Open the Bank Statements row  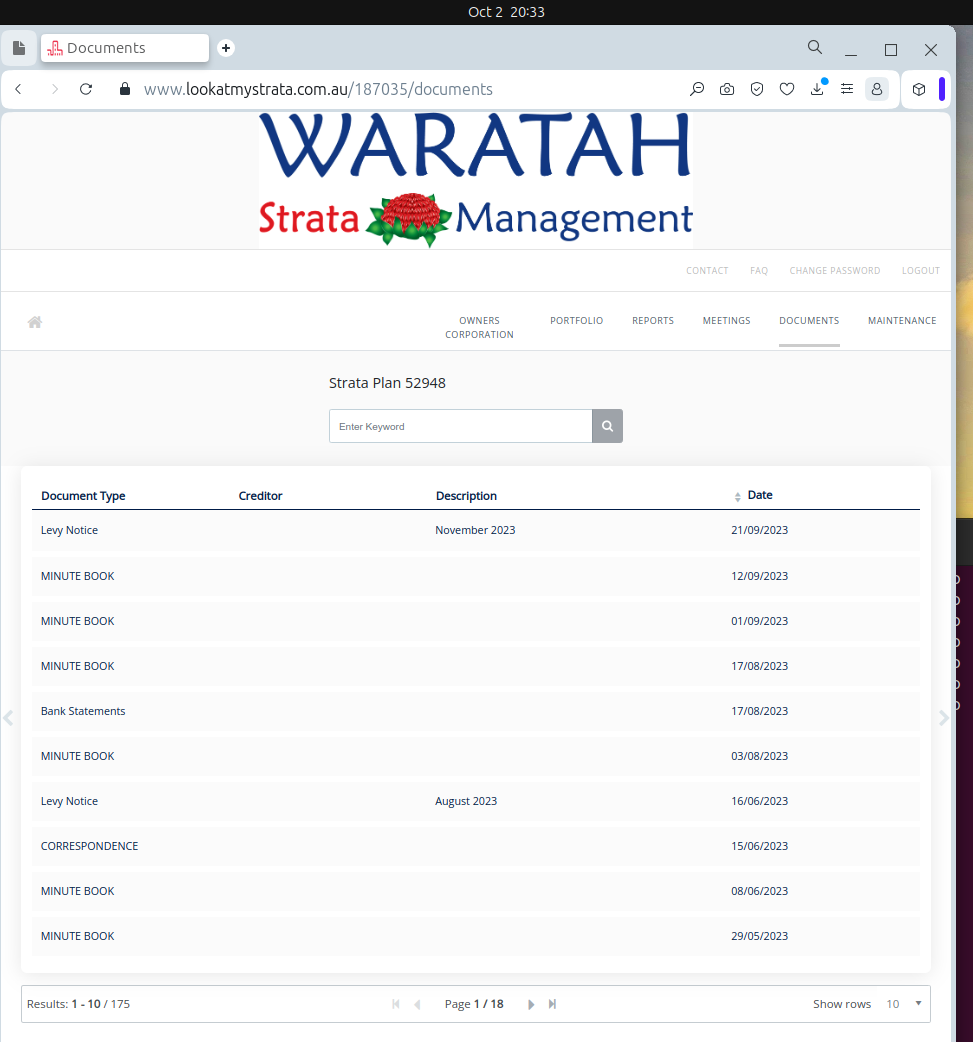[476, 711]
